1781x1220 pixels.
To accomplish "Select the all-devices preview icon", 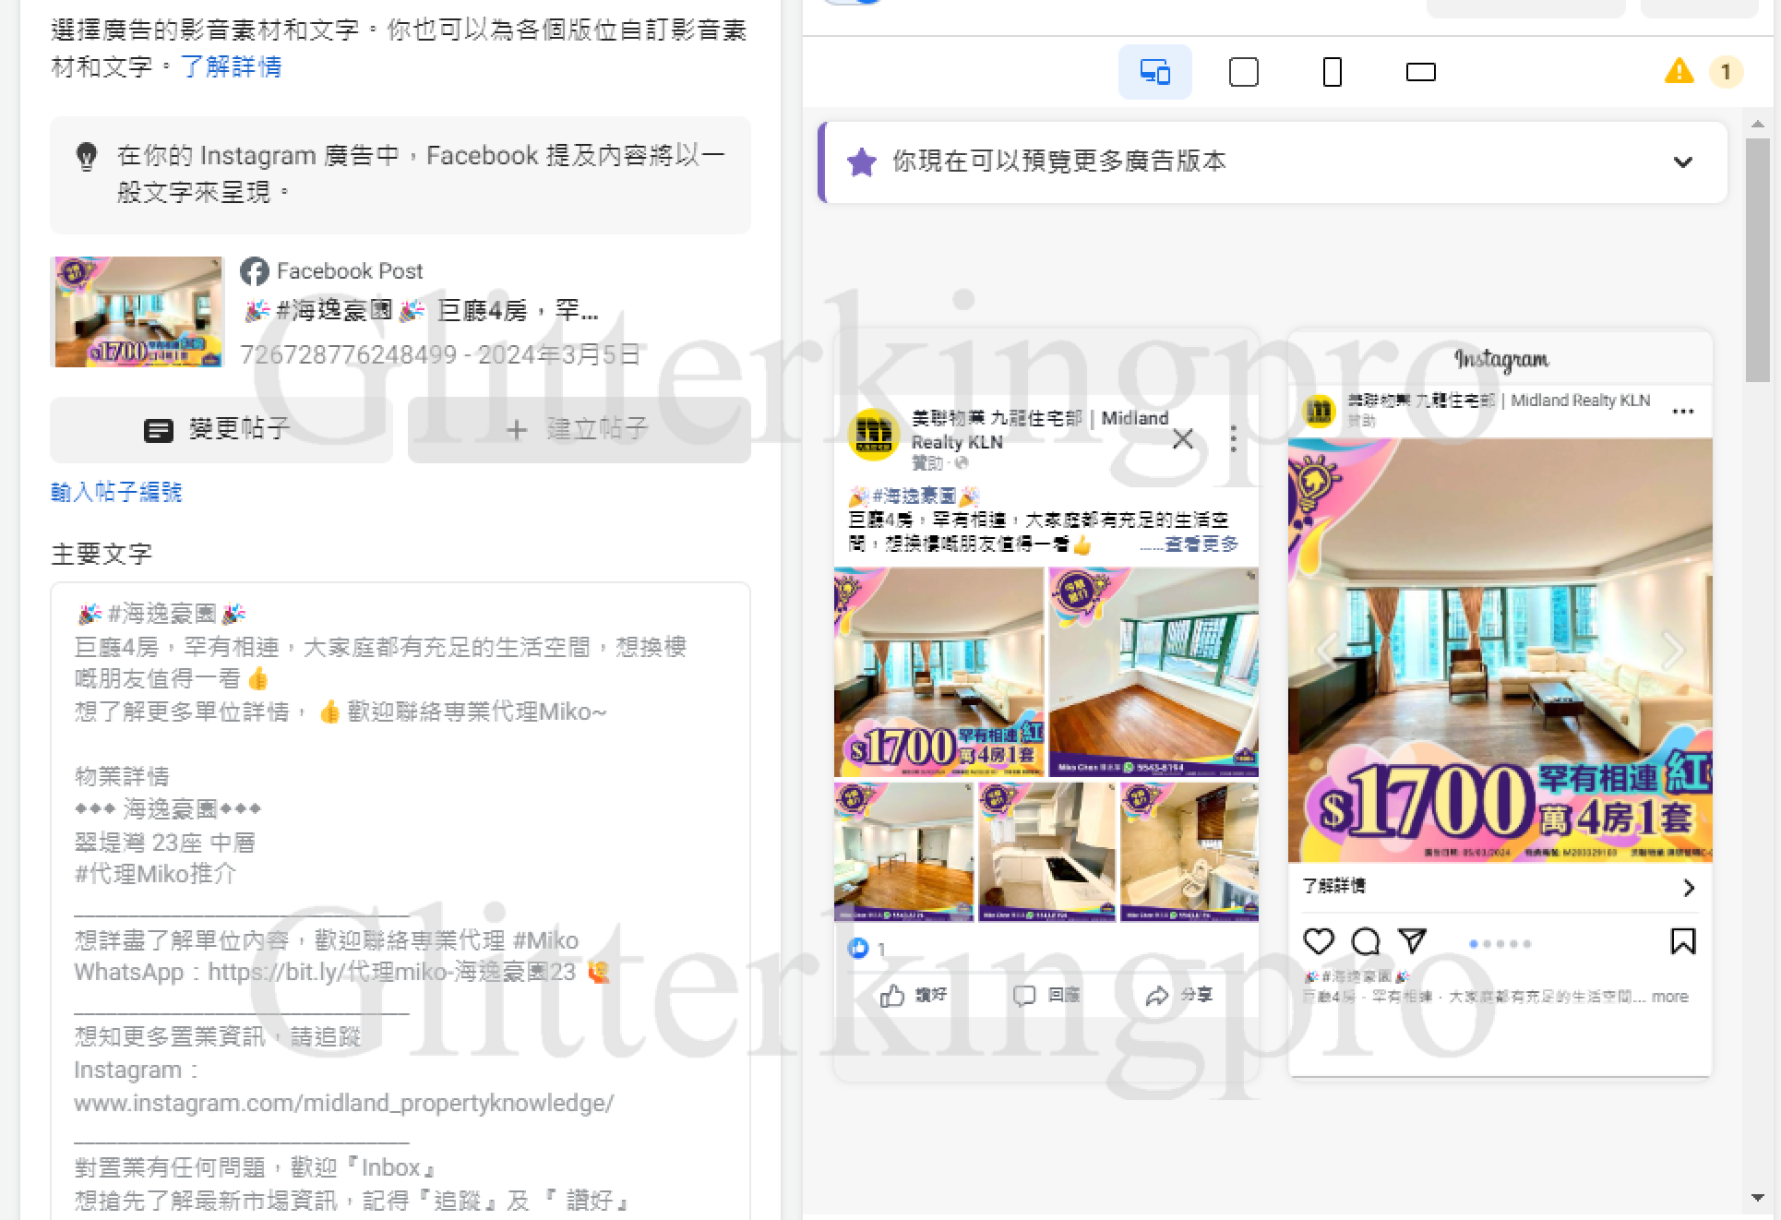I will [x=1155, y=71].
